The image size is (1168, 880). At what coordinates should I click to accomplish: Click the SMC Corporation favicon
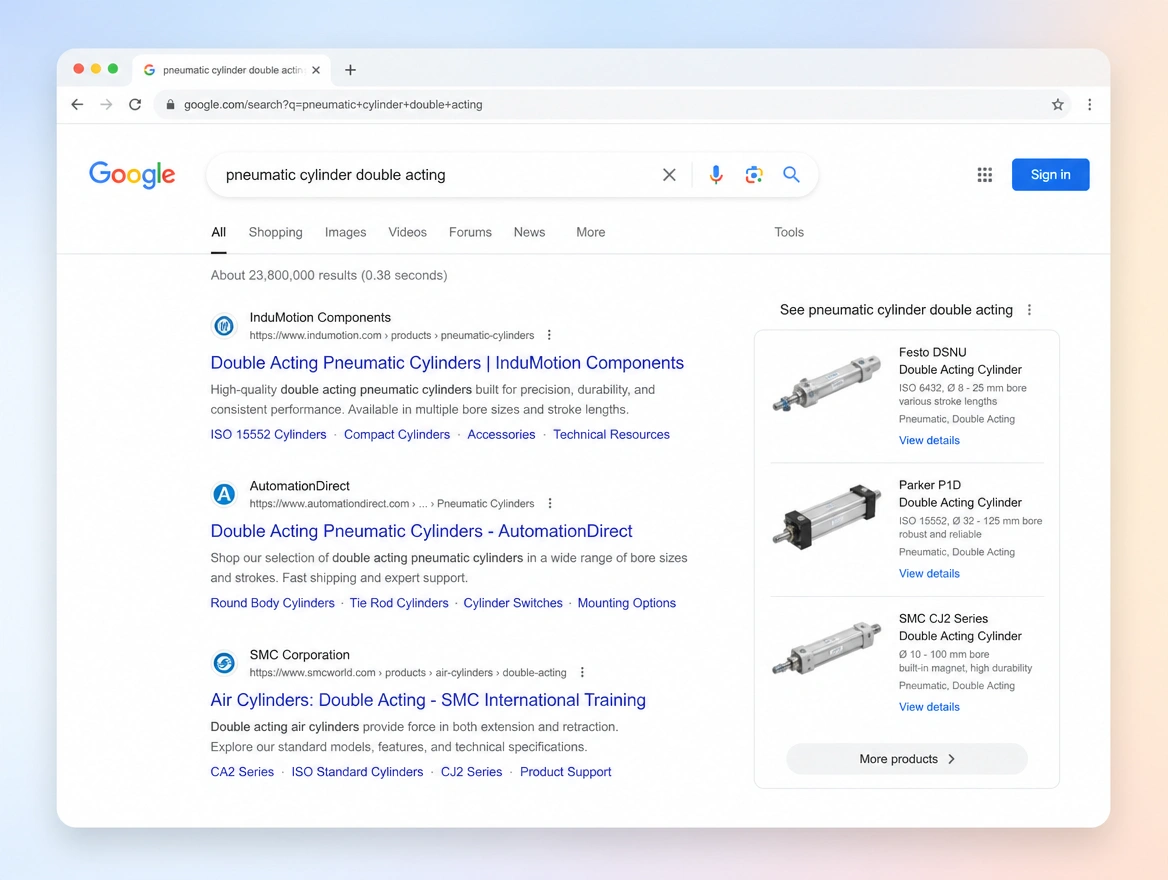pyautogui.click(x=224, y=662)
